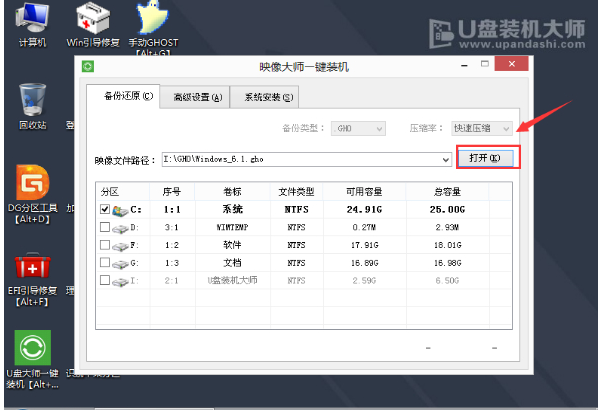Uncheck the C: system partition checkbox

[105, 209]
